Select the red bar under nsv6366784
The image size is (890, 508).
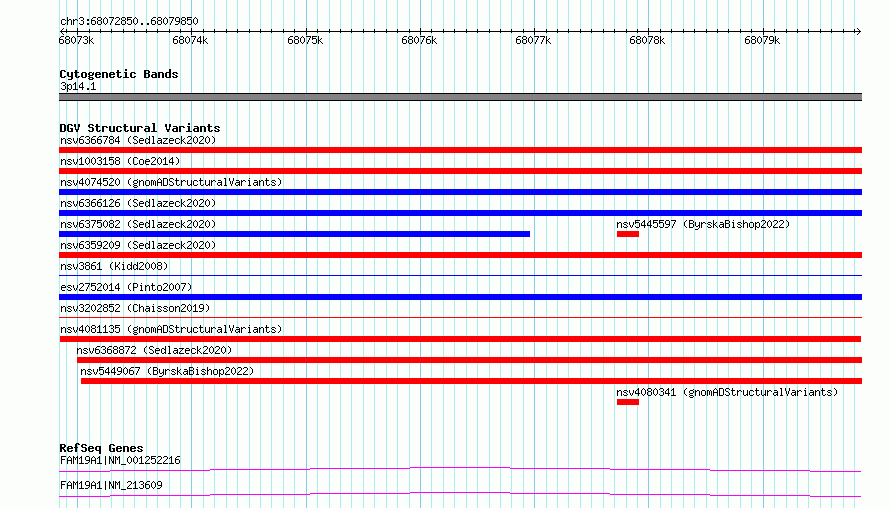coord(460,150)
